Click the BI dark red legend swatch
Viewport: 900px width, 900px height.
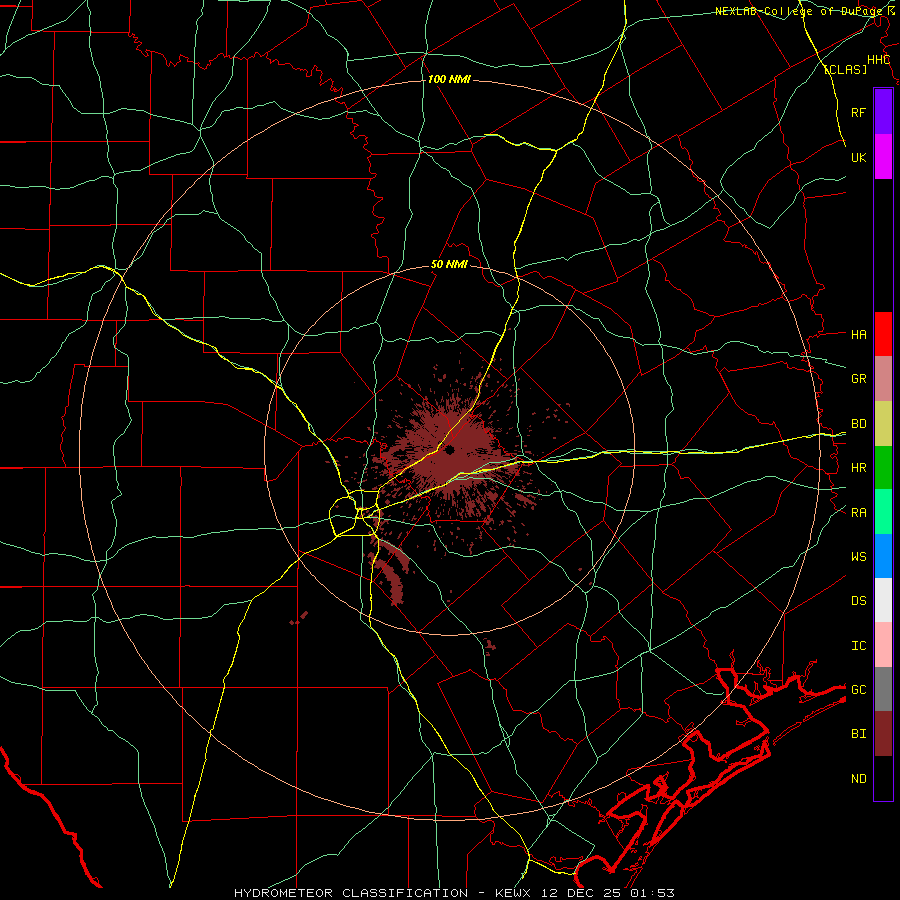883,734
